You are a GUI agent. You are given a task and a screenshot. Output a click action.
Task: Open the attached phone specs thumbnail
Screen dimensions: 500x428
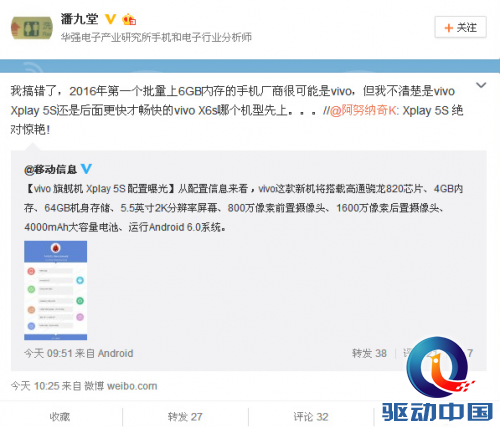[55, 290]
